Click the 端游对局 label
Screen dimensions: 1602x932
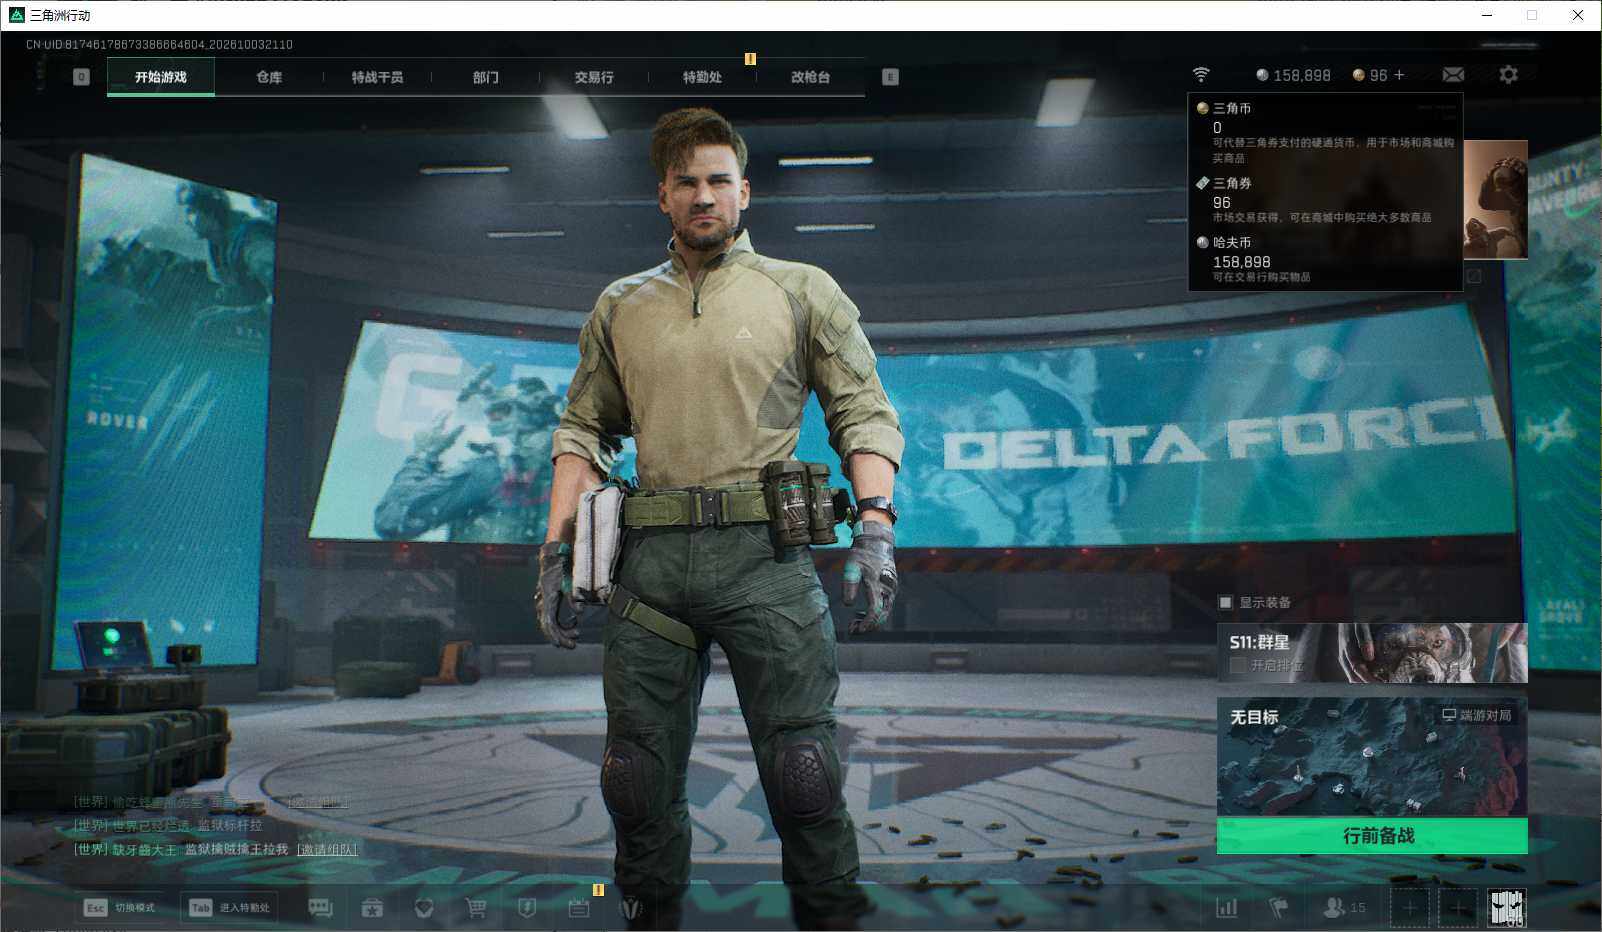pos(1478,715)
